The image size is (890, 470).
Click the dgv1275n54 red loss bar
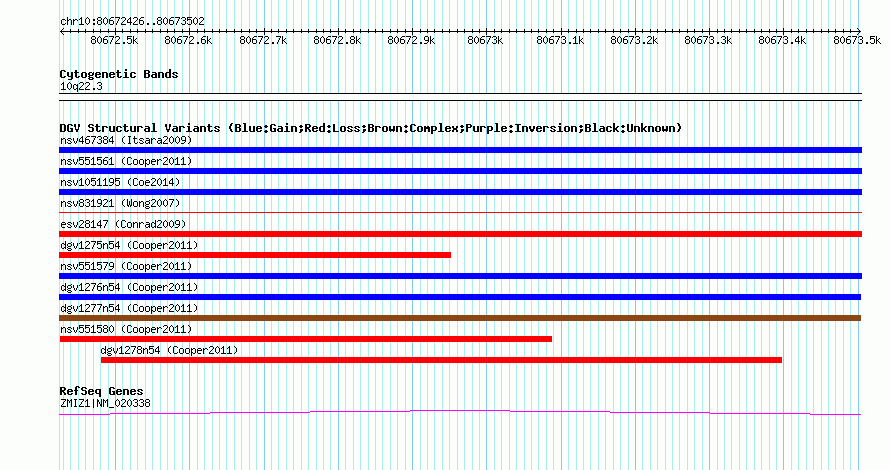tap(255, 255)
